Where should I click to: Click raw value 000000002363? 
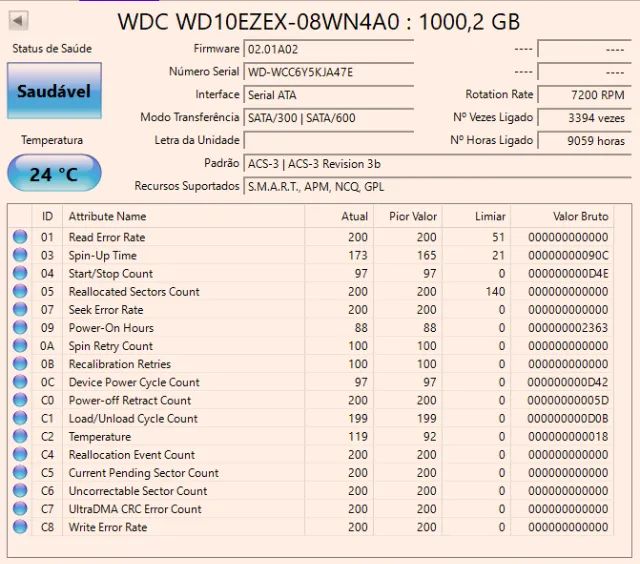pos(568,328)
